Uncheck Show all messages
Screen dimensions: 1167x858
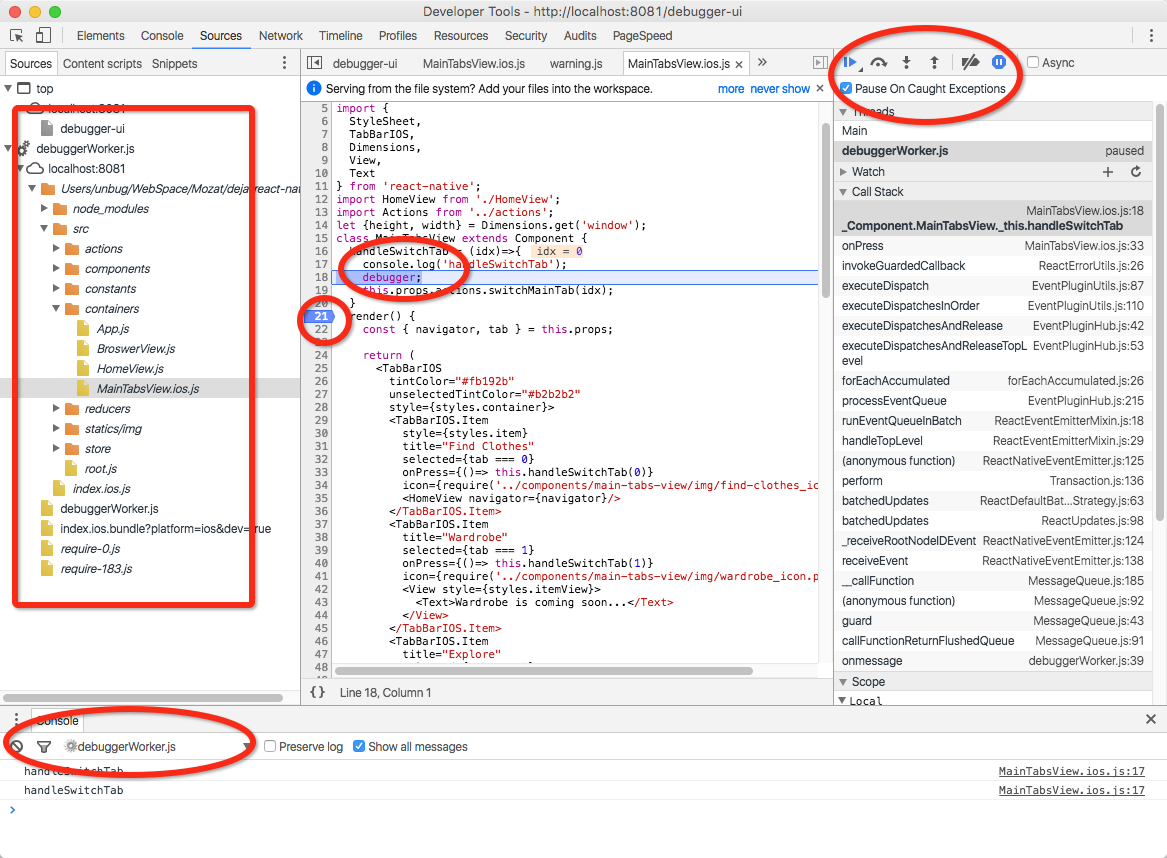[359, 746]
